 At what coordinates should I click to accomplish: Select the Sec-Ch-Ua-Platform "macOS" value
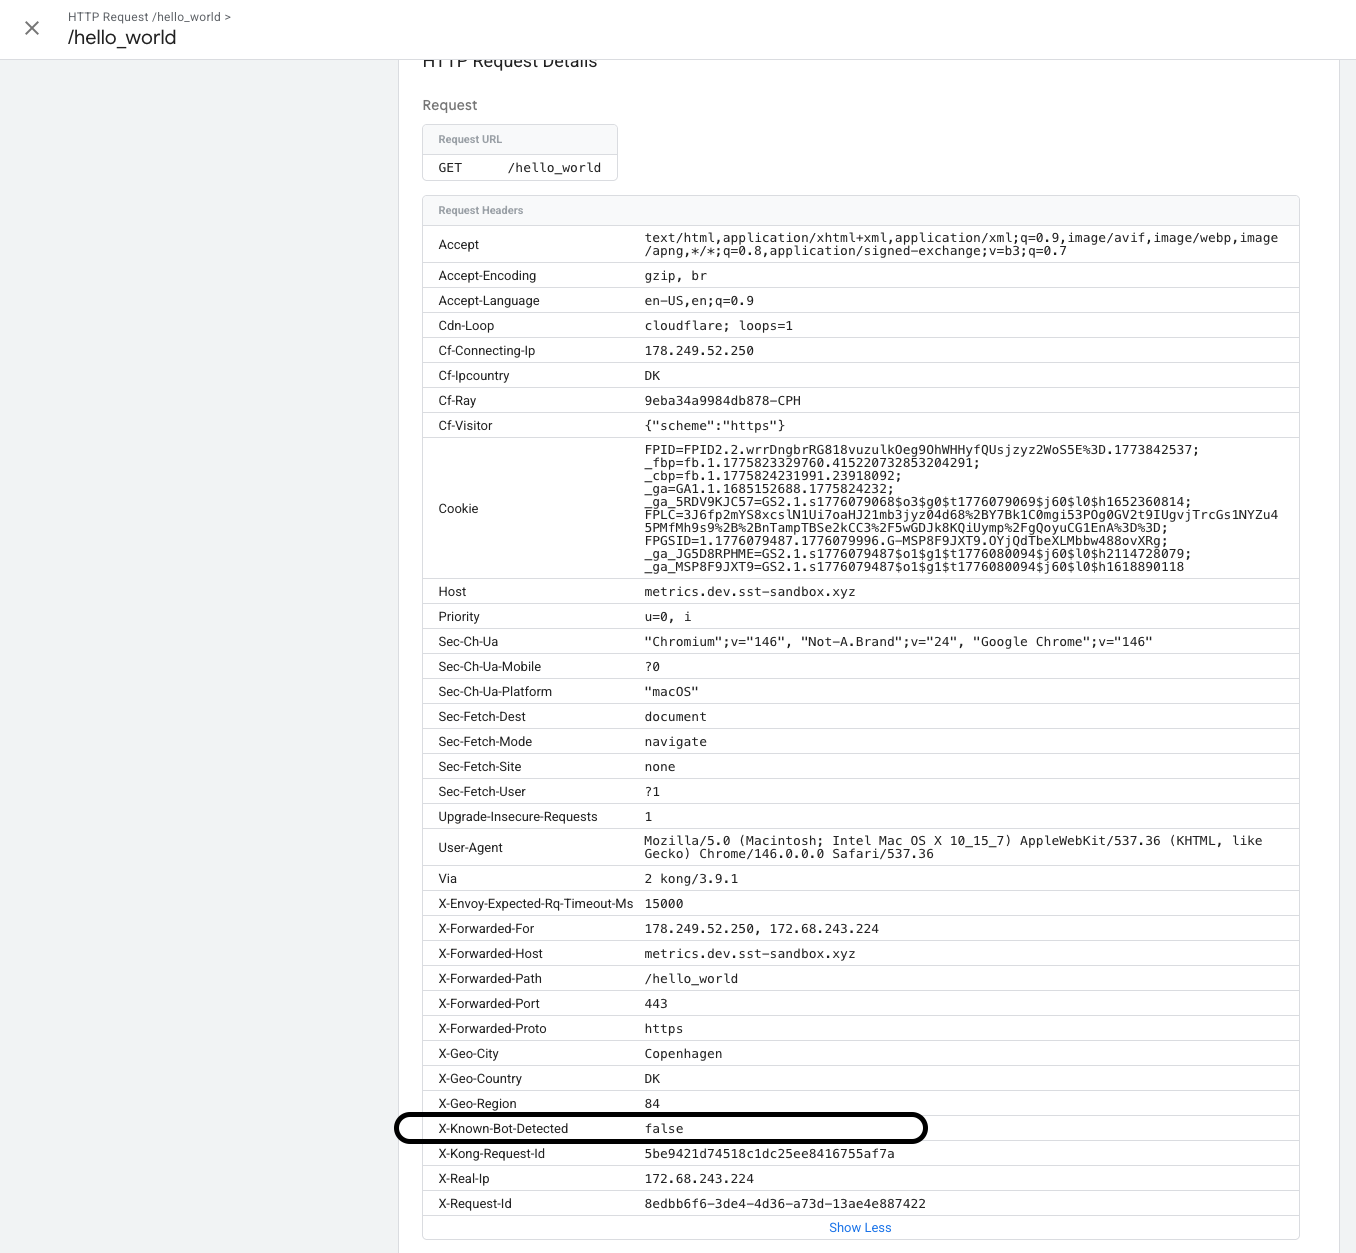(x=671, y=692)
